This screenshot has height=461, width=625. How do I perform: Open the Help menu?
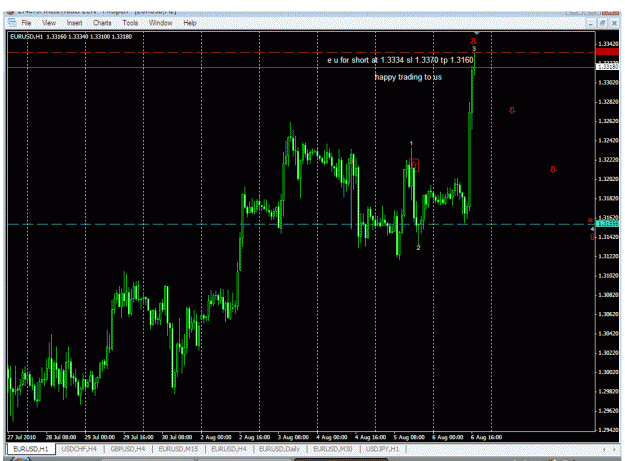point(190,23)
